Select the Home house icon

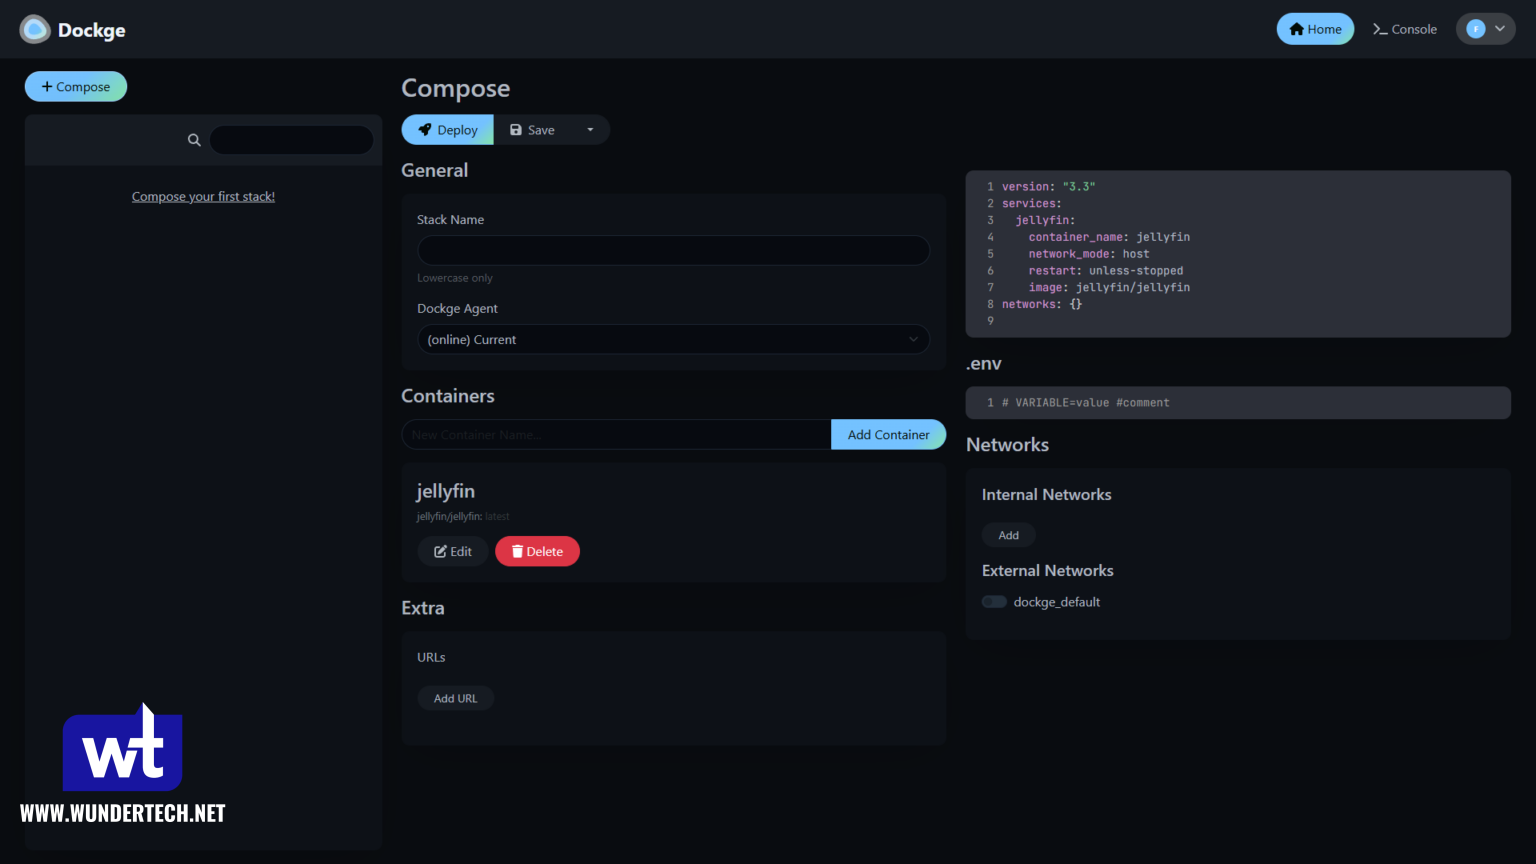coord(1296,29)
